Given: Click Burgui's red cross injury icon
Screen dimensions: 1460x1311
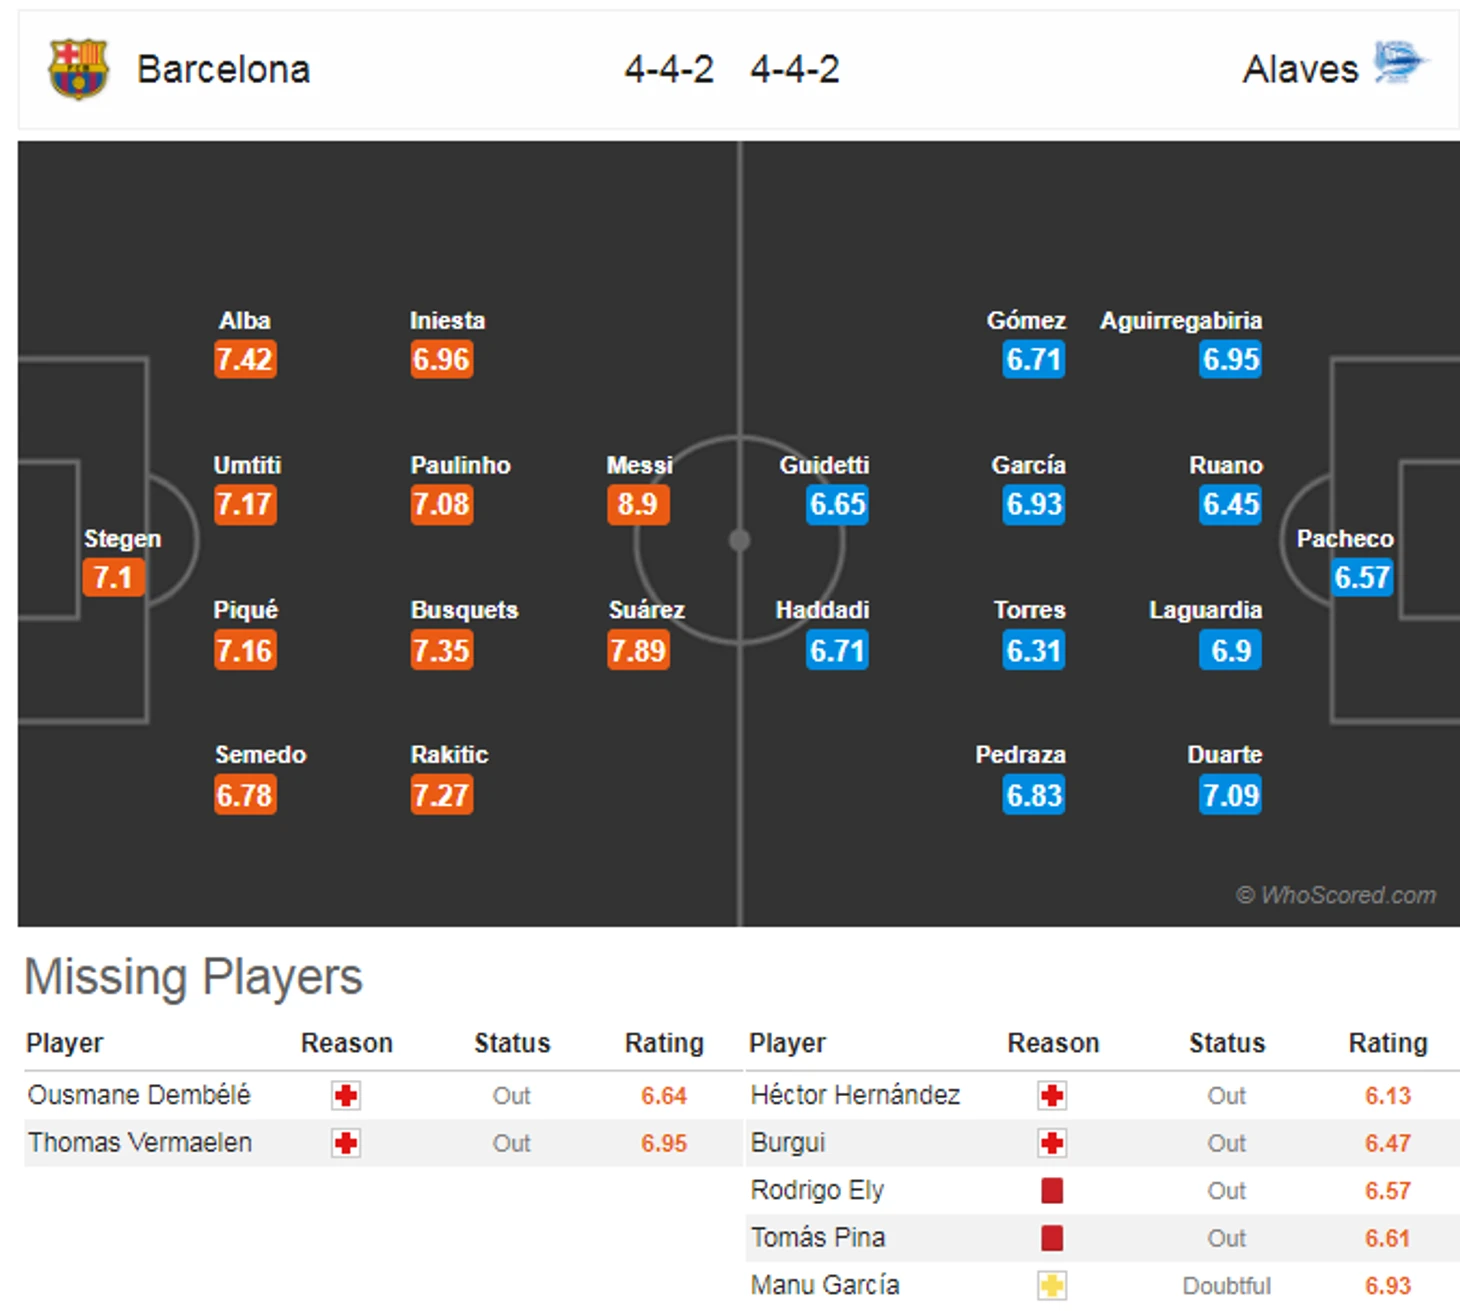Looking at the screenshot, I should 1051,1143.
